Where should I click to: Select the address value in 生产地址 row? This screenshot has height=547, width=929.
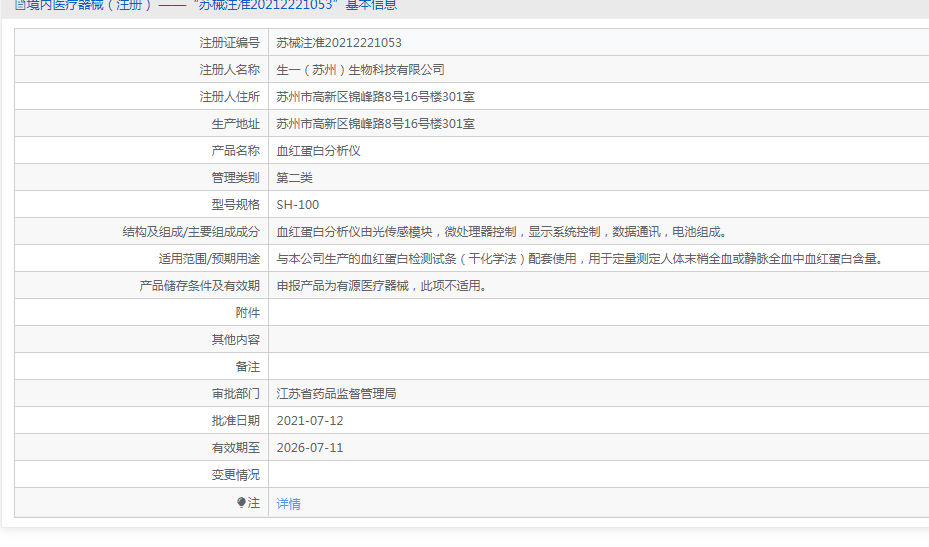(376, 124)
